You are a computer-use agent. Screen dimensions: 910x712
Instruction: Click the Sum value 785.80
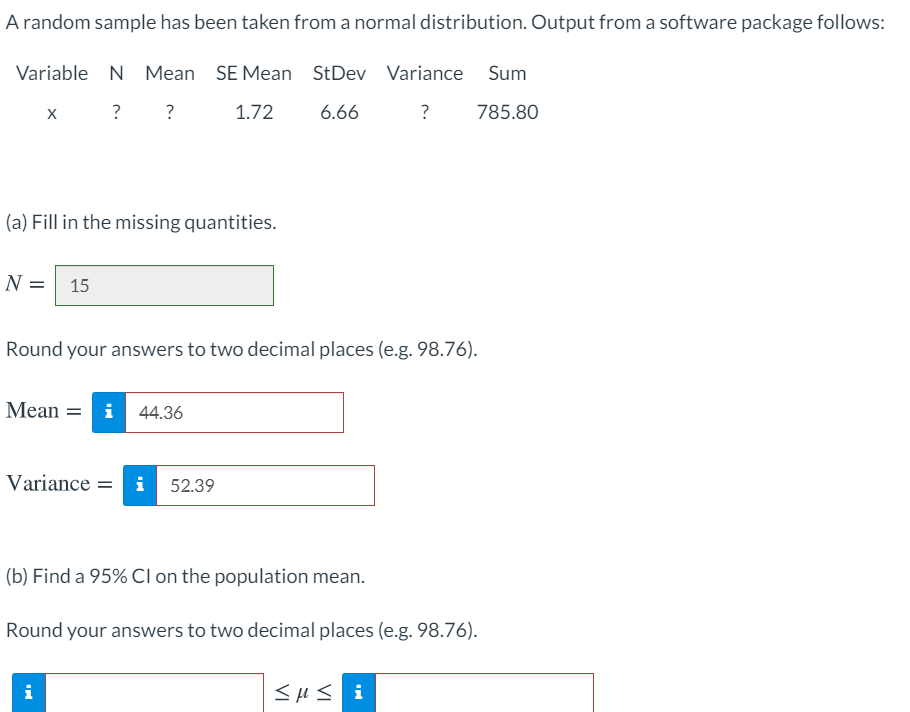point(507,112)
